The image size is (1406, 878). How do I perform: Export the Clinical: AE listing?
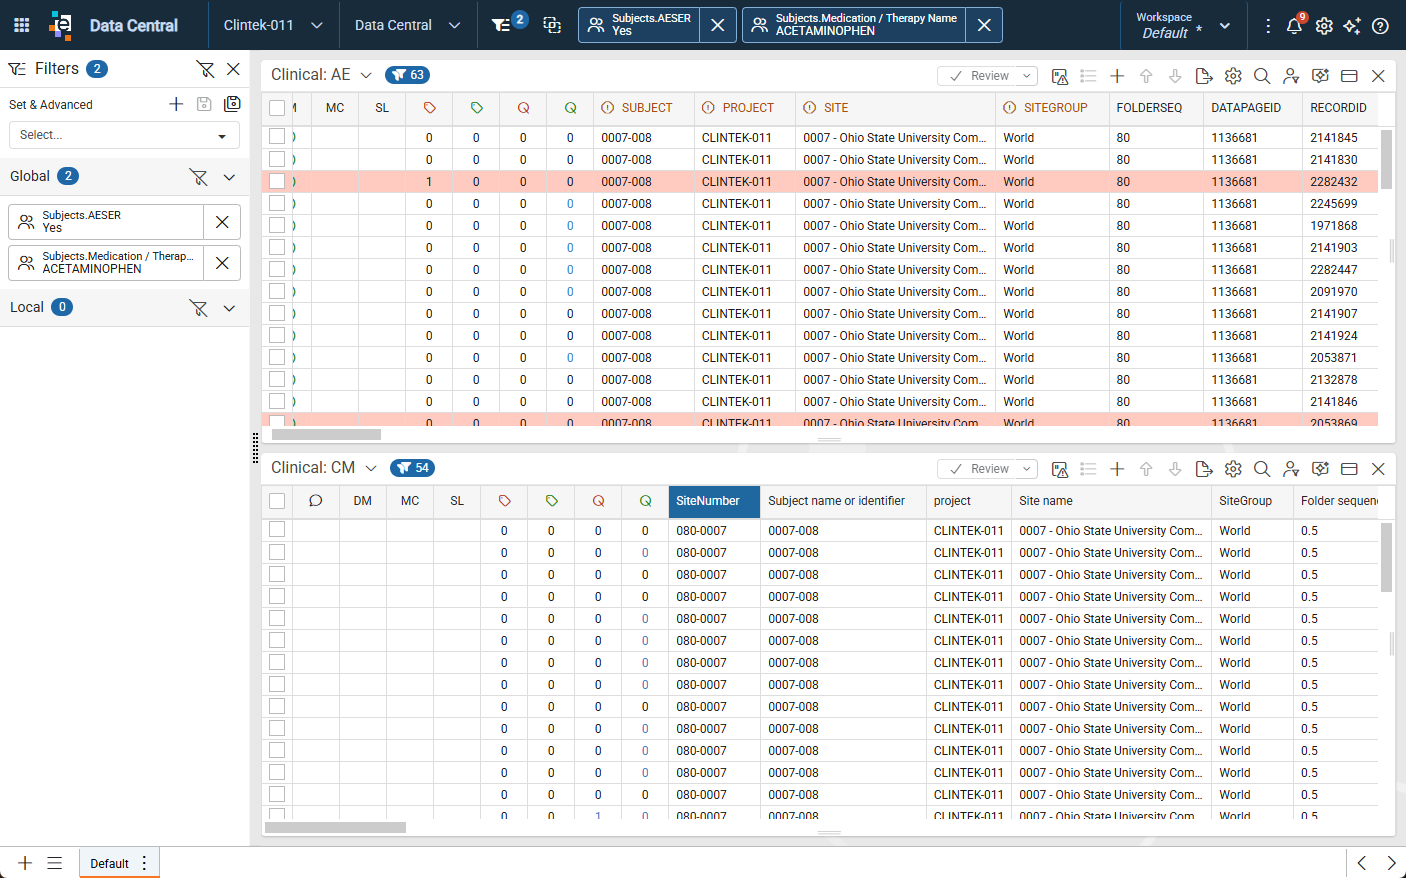coord(1204,76)
